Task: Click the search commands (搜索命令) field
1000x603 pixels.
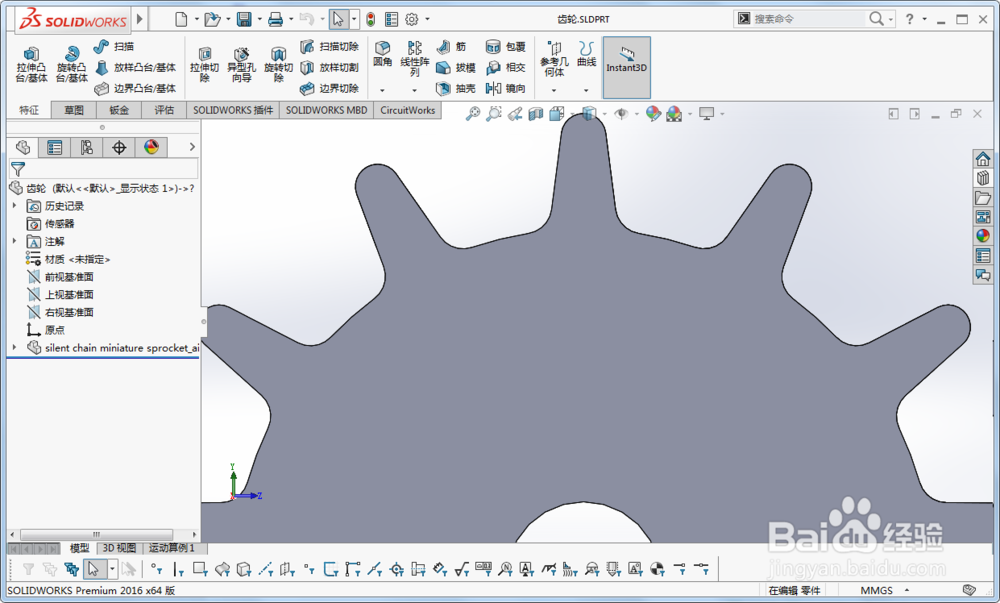Action: click(809, 19)
